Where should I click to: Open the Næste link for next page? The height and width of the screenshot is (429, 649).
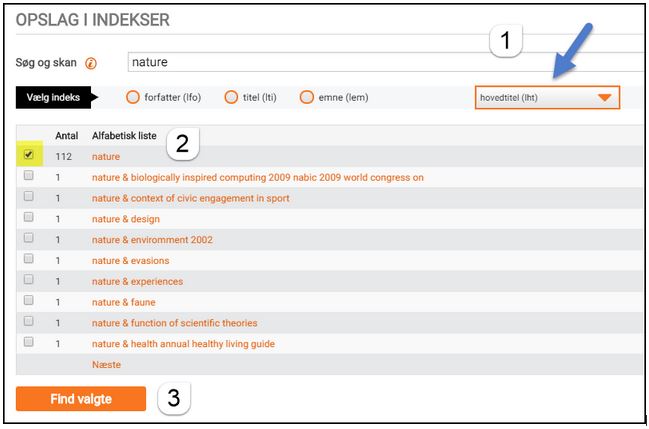[106, 365]
